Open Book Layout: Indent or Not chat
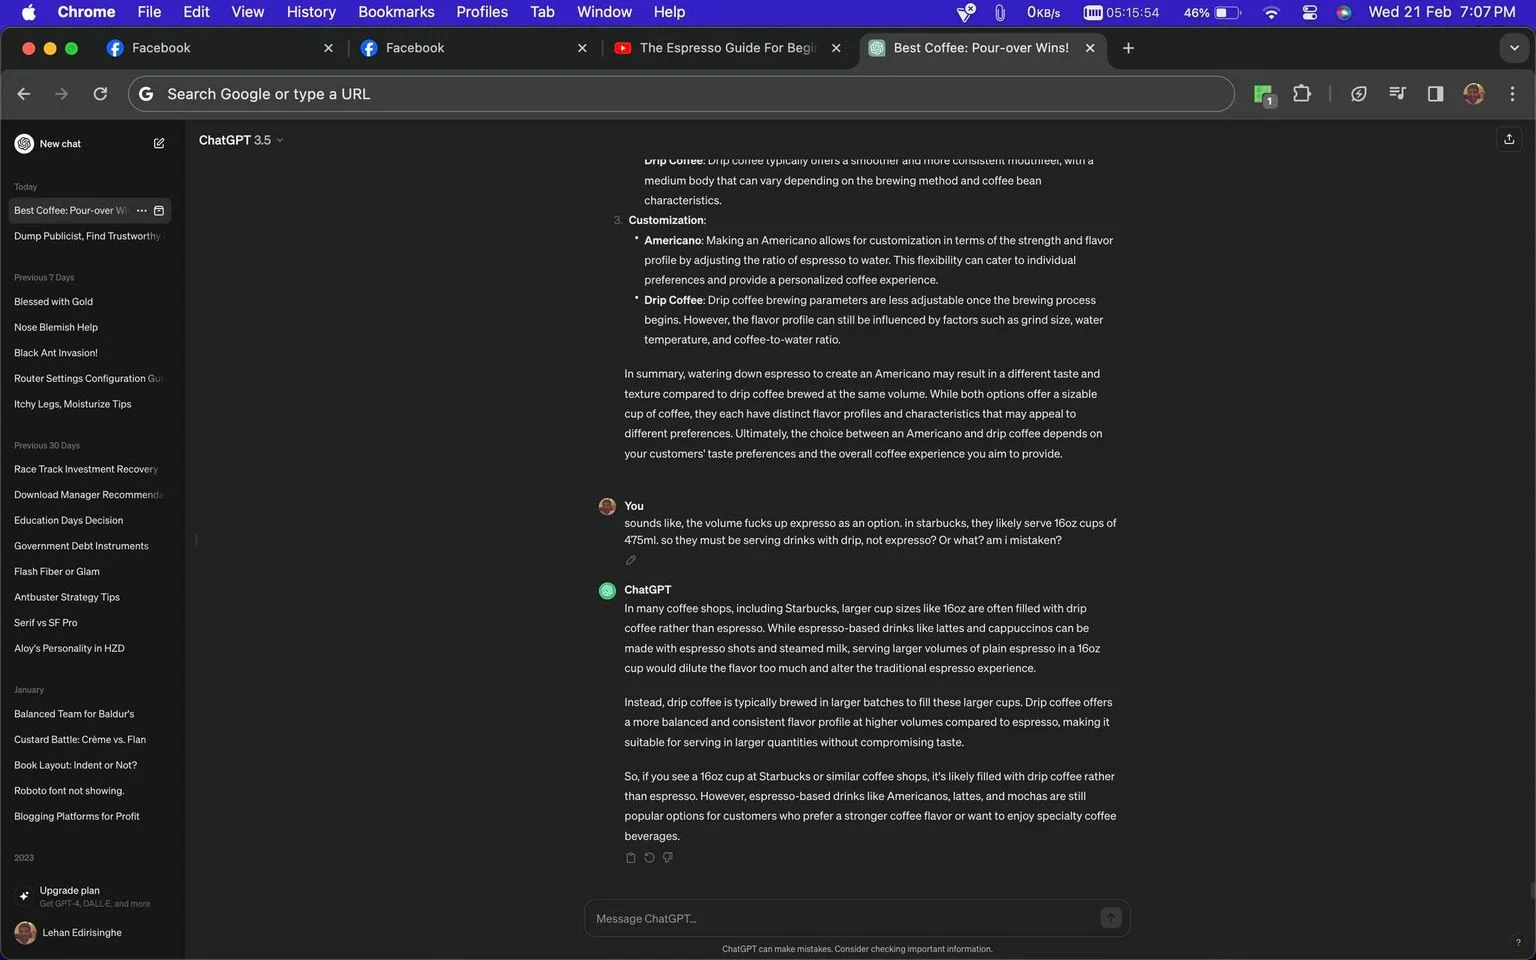The width and height of the screenshot is (1536, 960). [x=76, y=766]
